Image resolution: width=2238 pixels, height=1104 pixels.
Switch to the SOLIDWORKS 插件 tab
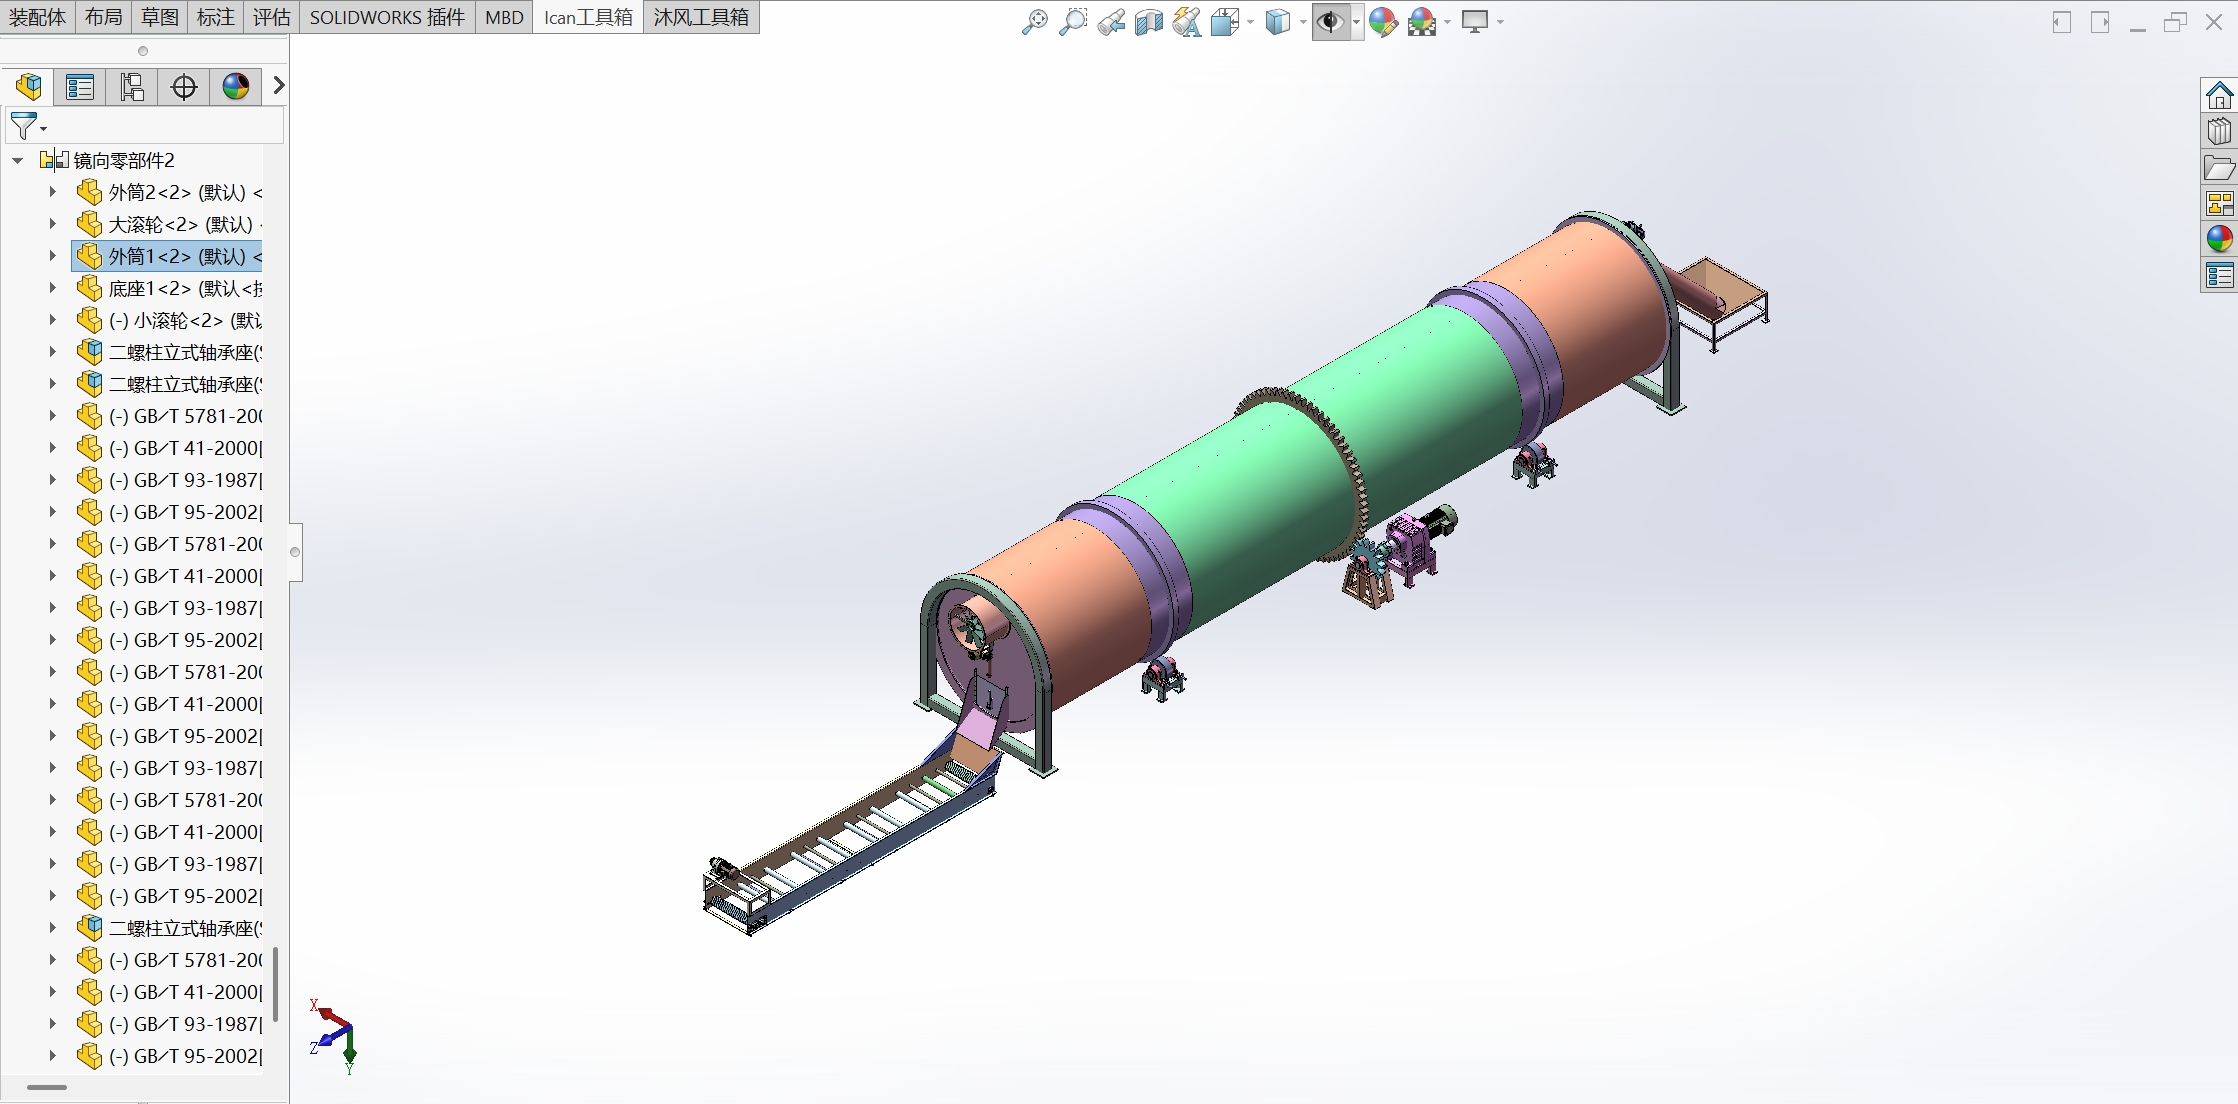pos(387,17)
